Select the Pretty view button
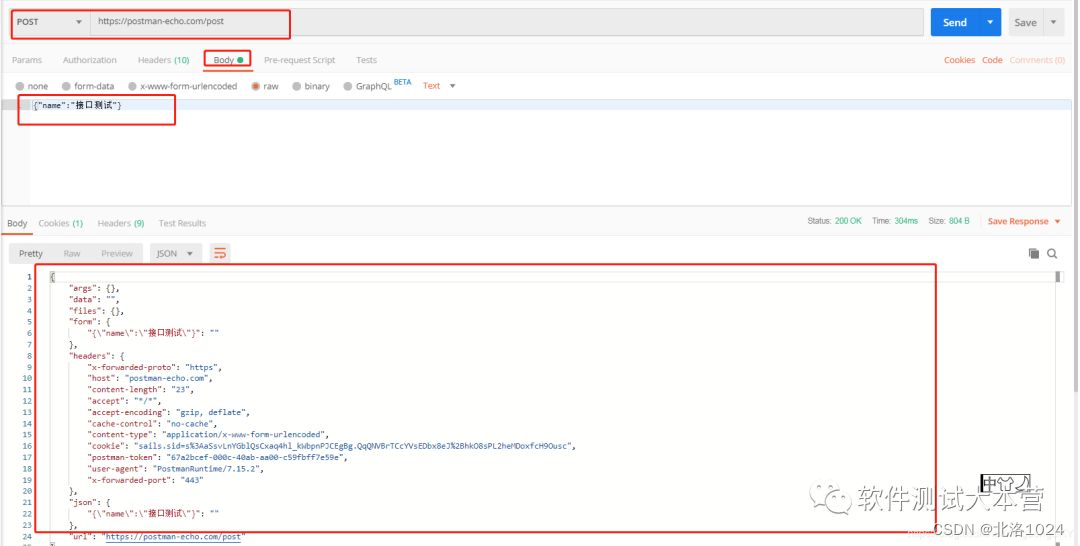The height and width of the screenshot is (546, 1080). 31,253
